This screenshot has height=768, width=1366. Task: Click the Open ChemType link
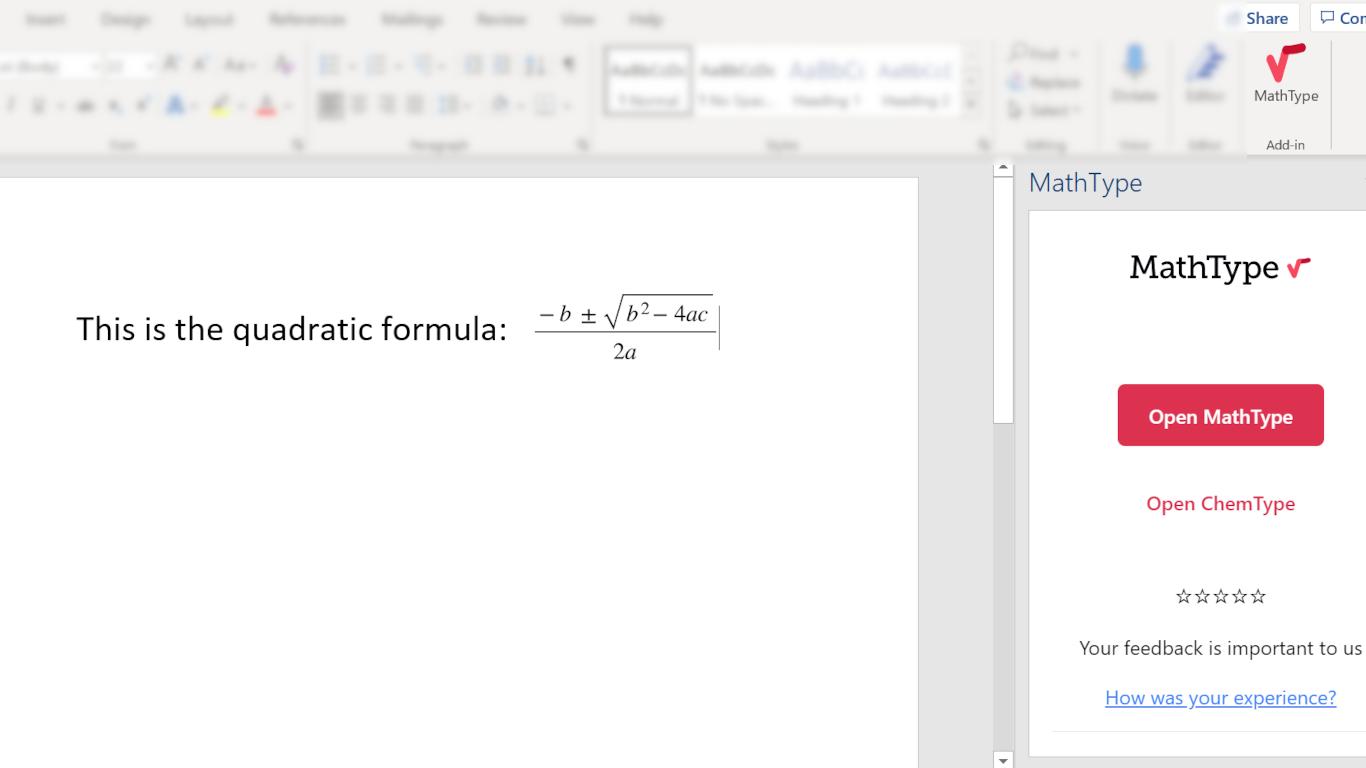pos(1220,504)
